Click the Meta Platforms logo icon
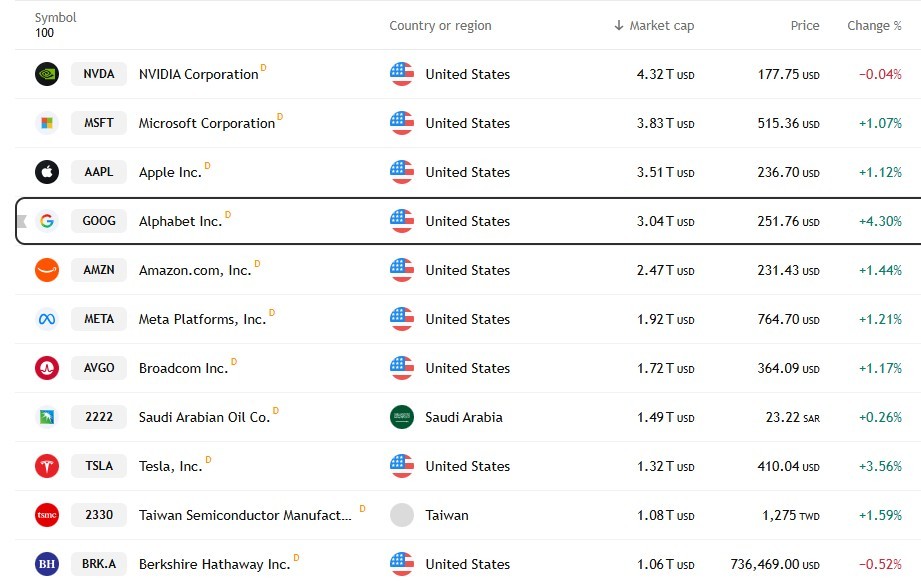Image resolution: width=921 pixels, height=586 pixels. [47, 319]
